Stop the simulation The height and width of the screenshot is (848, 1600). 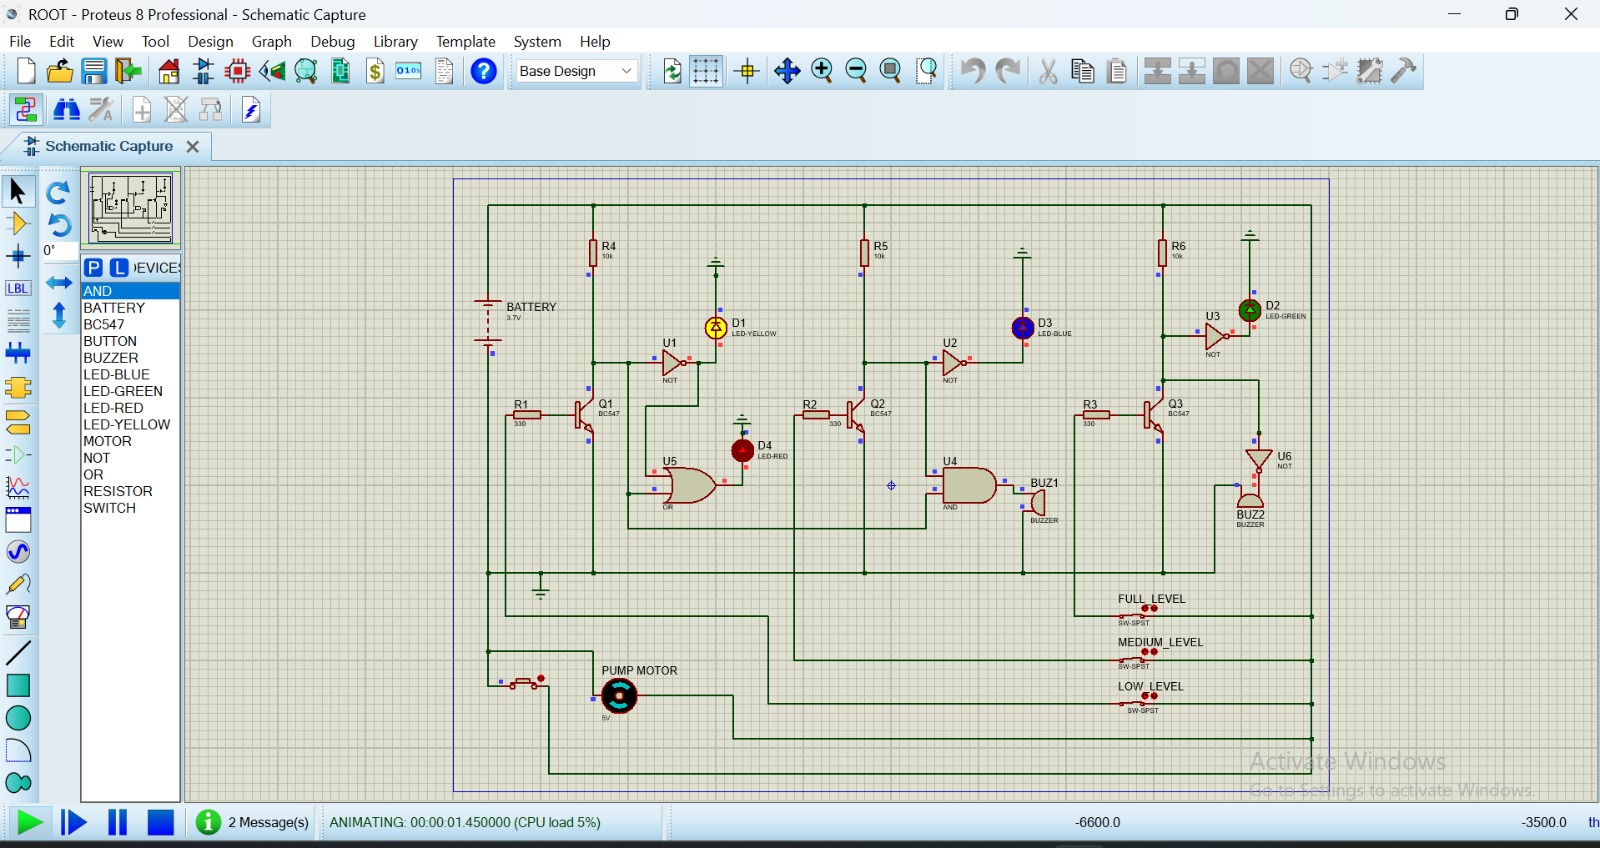[x=161, y=822]
